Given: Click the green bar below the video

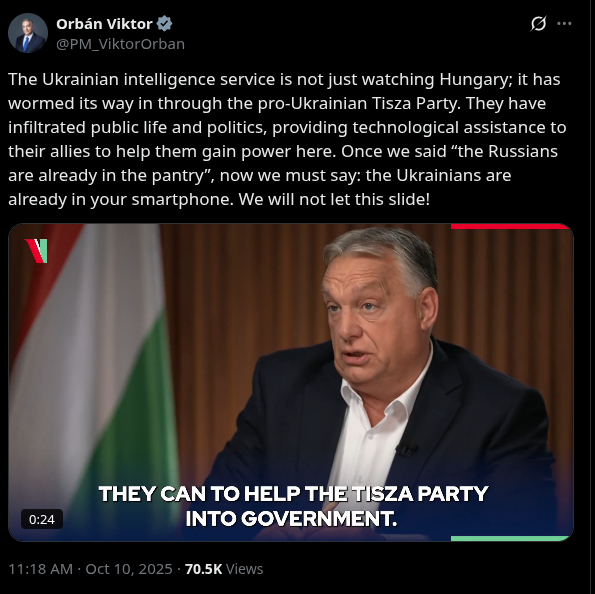Looking at the screenshot, I should coord(509,538).
